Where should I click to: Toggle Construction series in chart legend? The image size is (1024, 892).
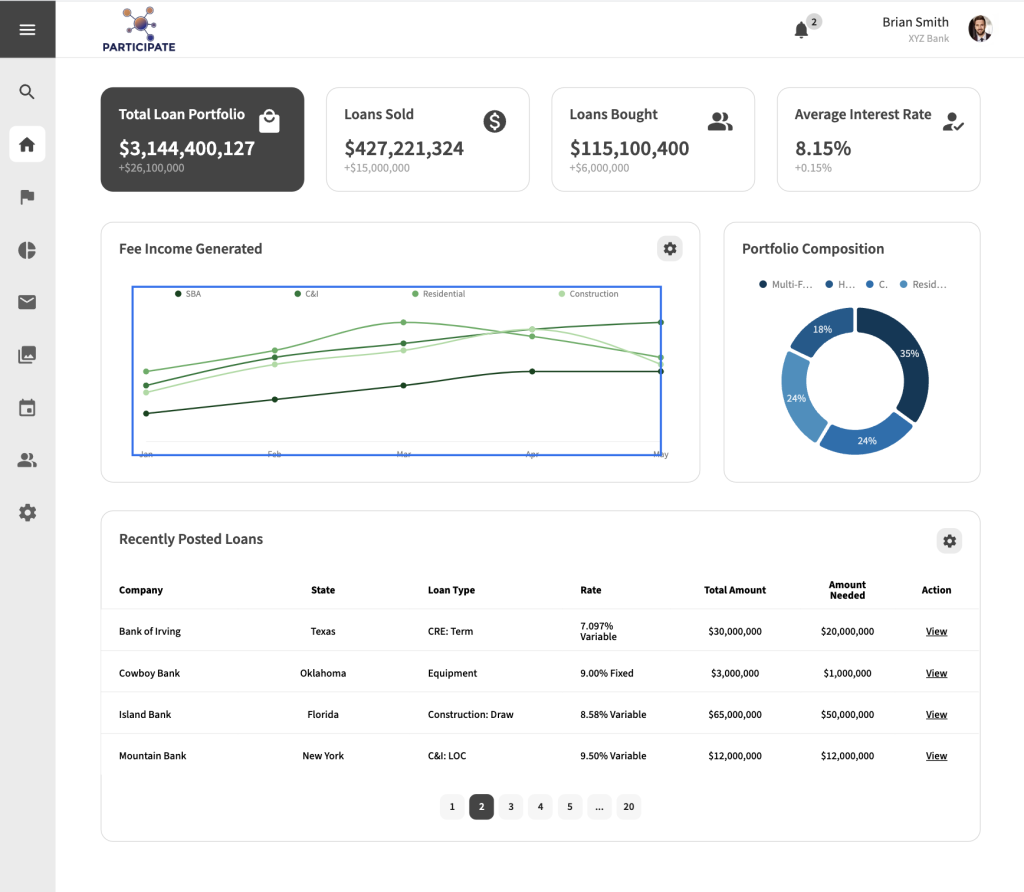tap(588, 294)
